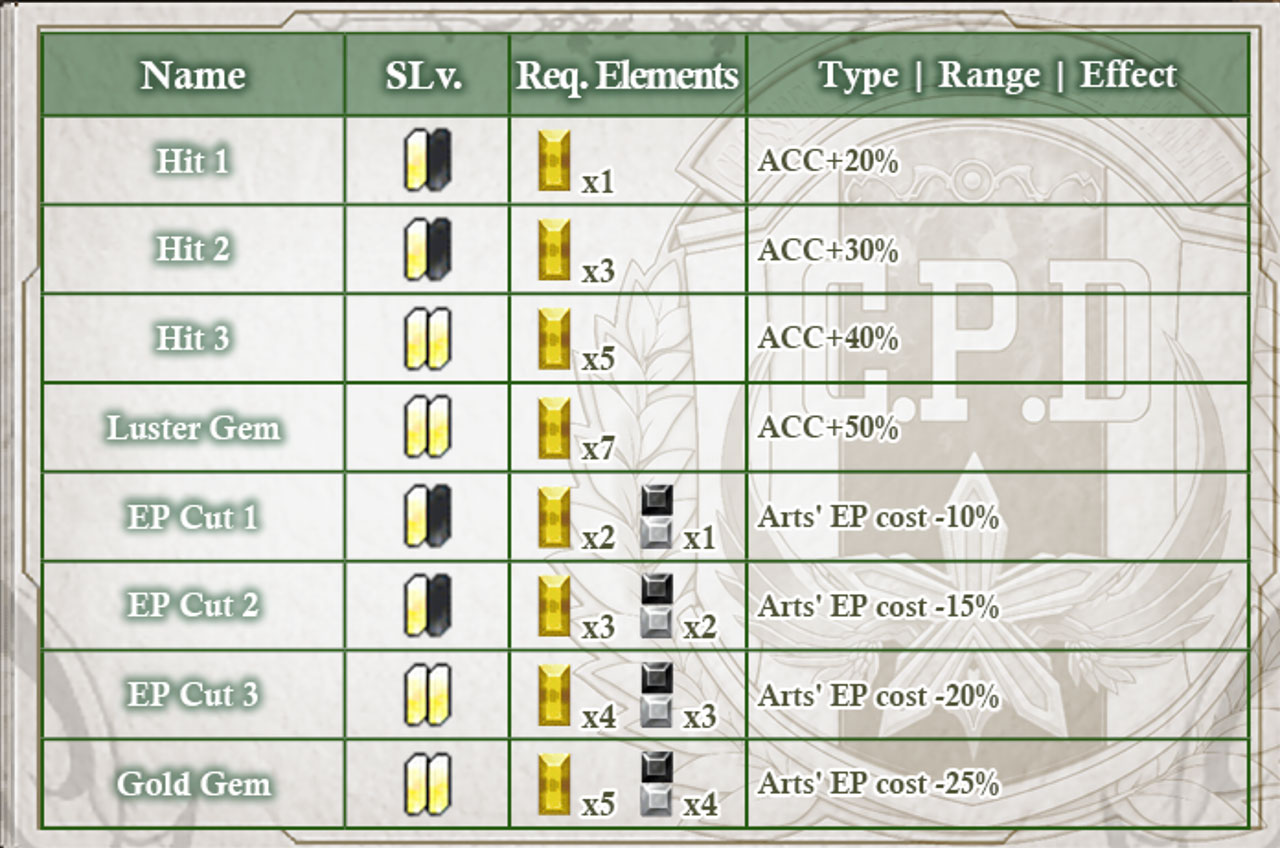The image size is (1280, 848).
Task: Click Luster Gem's gold element icon
Action: 554,427
